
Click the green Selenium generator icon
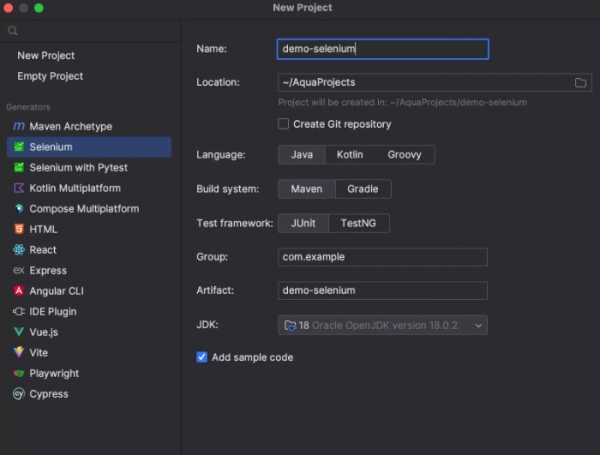click(19, 147)
